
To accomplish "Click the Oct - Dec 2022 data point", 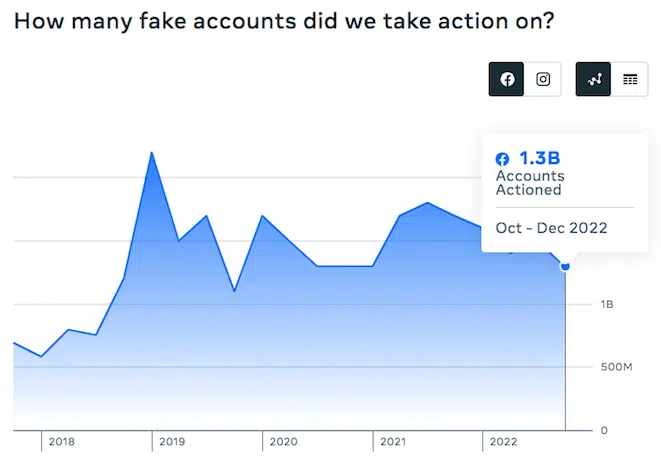I will point(566,266).
